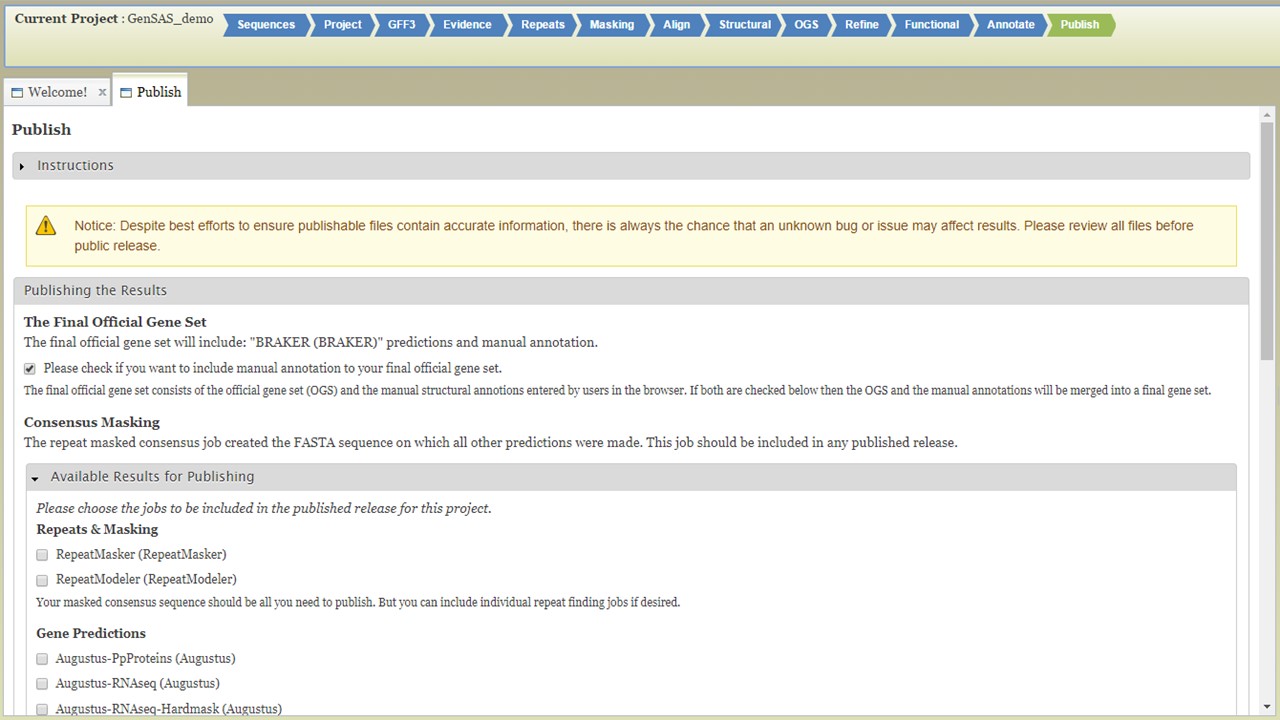The height and width of the screenshot is (720, 1280).
Task: Check Augustus-RNAseq-Hardmask (Augustus) job
Action: (42, 709)
